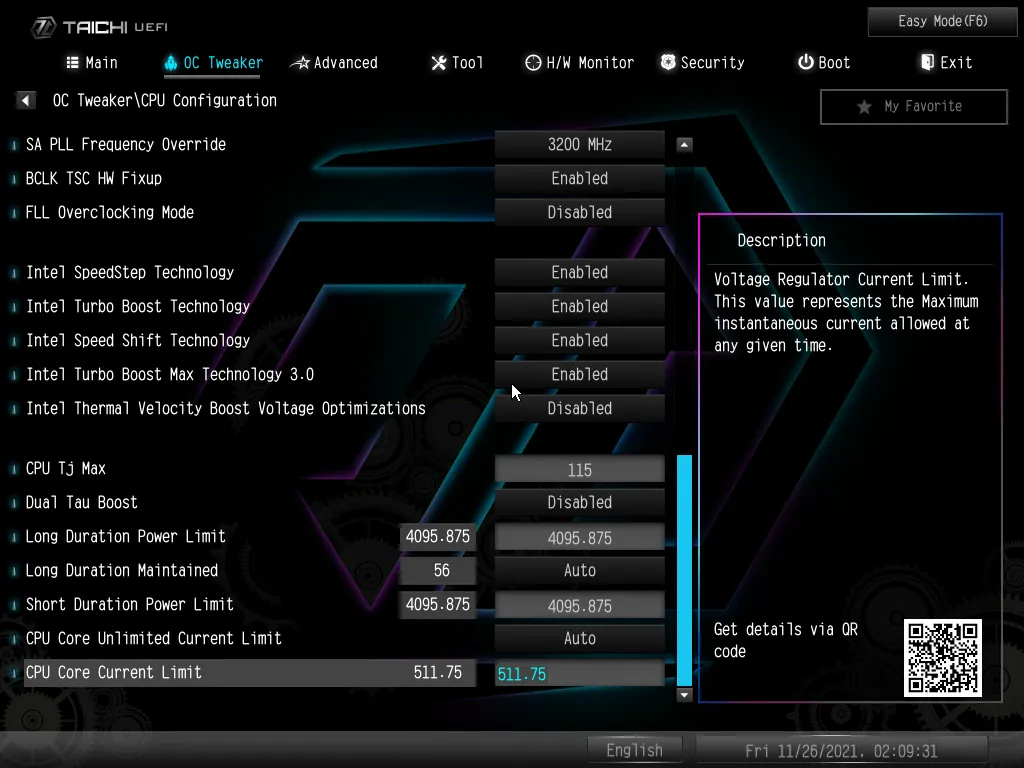Open the Exit tab
The image size is (1024, 768).
(947, 63)
